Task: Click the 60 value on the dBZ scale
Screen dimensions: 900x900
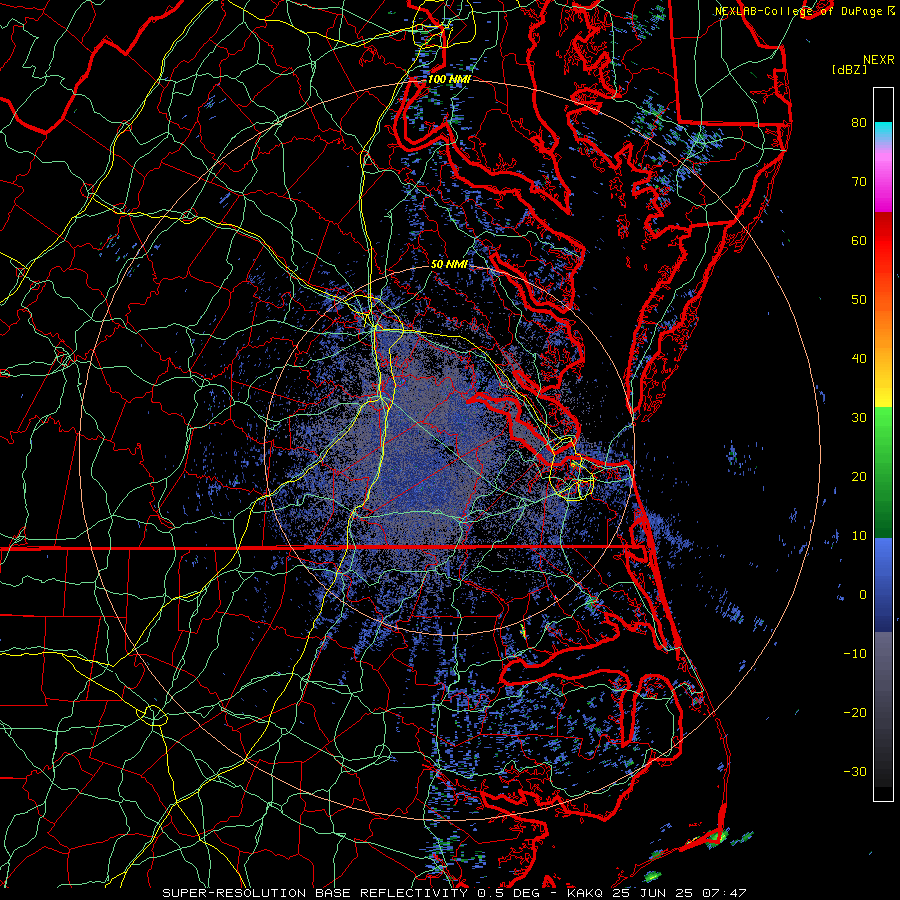Action: click(859, 240)
